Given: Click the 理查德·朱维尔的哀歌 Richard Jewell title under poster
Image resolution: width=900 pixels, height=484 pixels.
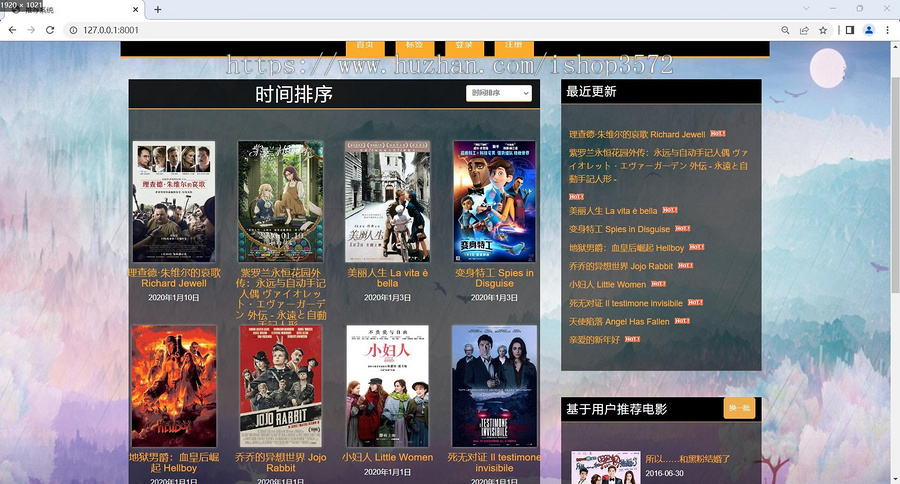Looking at the screenshot, I should coord(174,278).
